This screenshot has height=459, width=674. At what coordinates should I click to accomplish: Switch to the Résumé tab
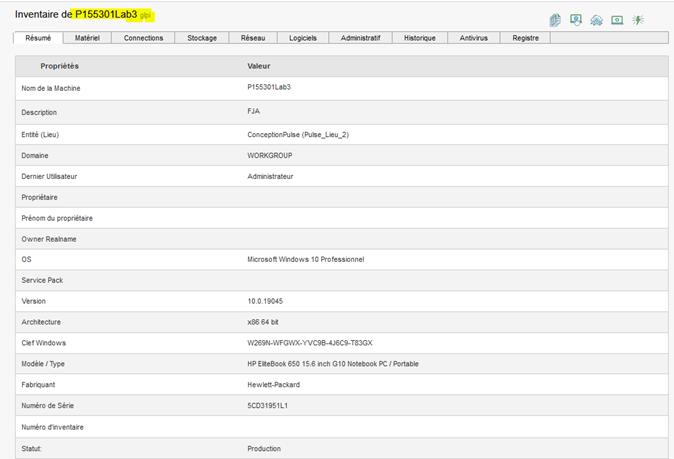pos(38,38)
